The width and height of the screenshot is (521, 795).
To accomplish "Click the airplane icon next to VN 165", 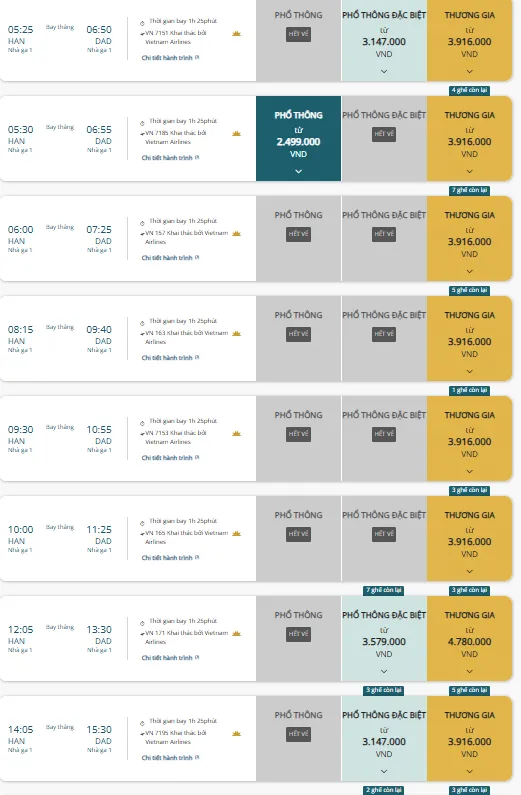I will 142,533.
